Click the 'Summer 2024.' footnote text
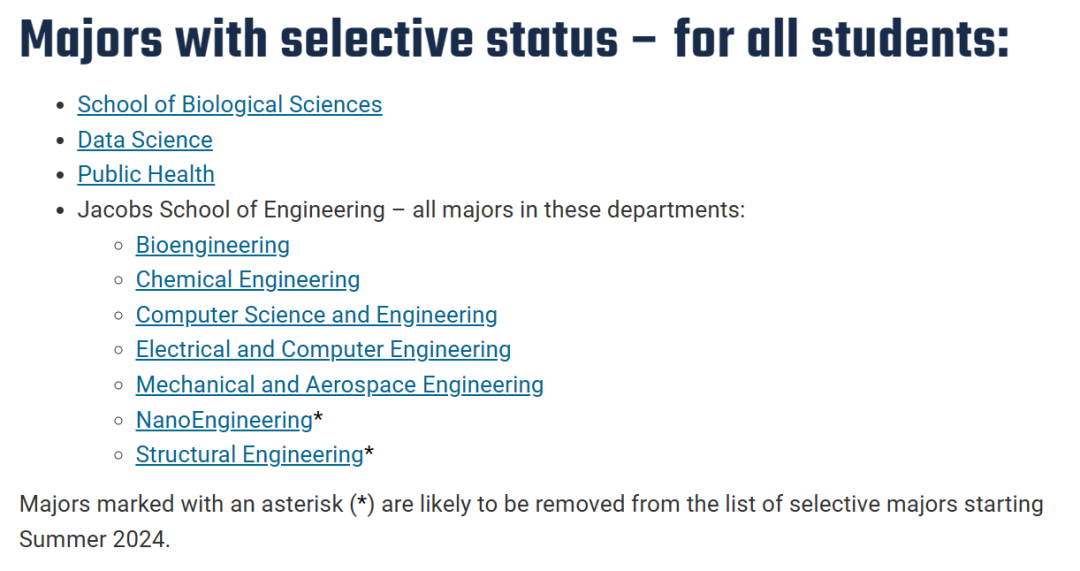The image size is (1080, 571). click(94, 539)
